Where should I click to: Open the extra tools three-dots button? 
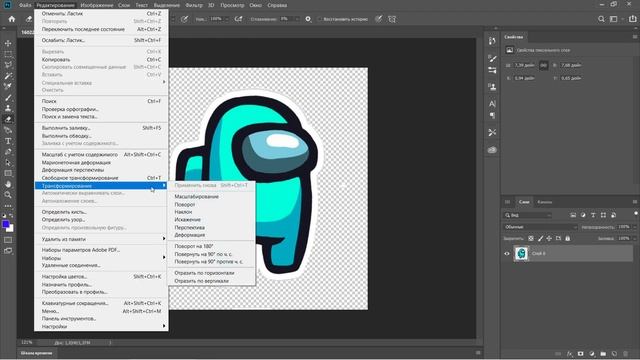coord(8,206)
